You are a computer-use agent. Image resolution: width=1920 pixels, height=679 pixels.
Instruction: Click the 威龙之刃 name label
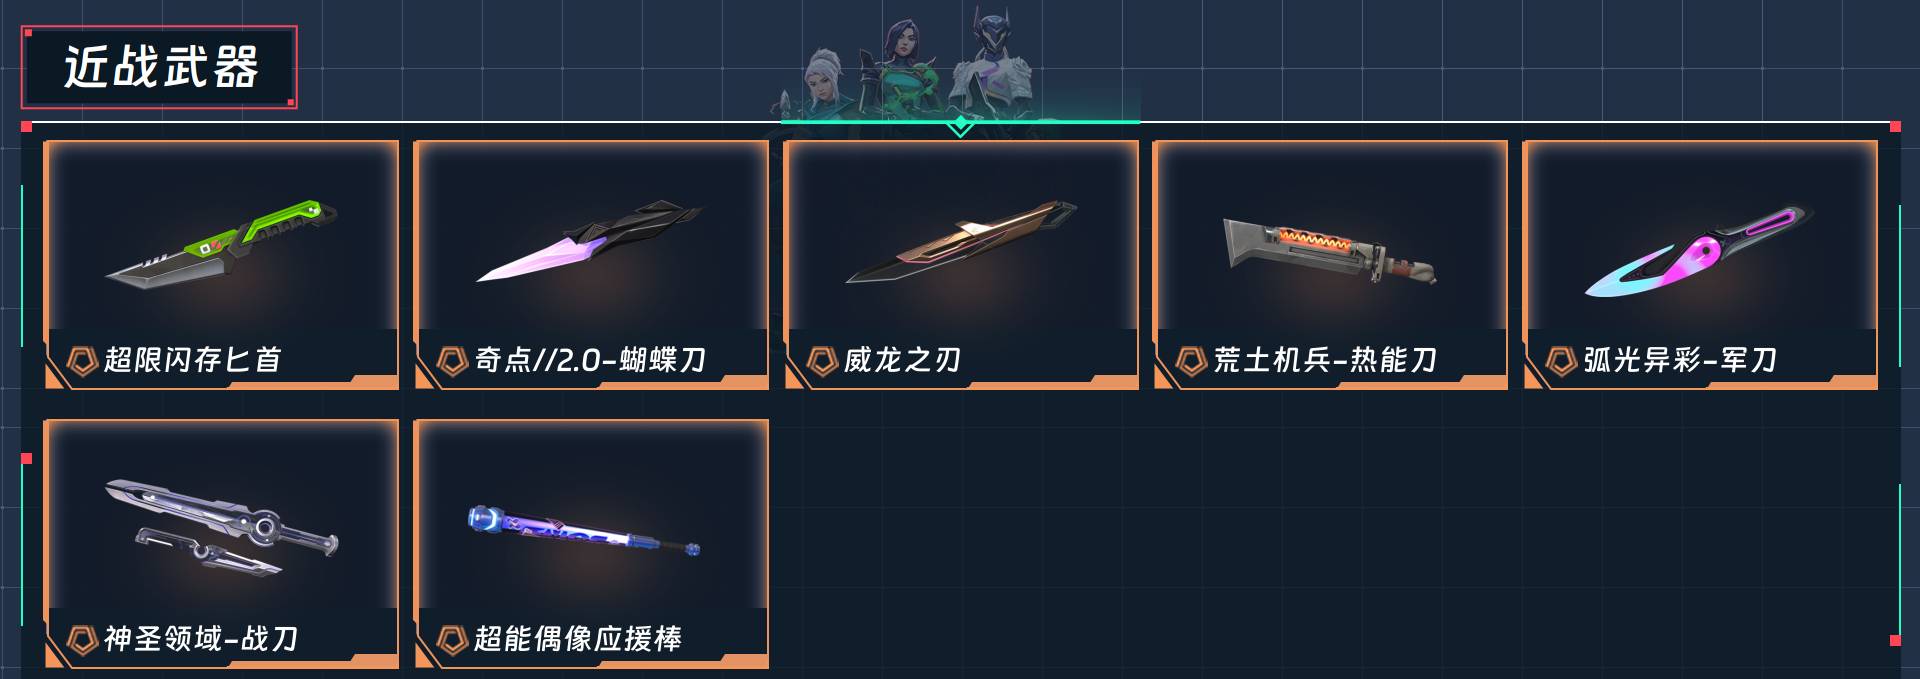[902, 360]
